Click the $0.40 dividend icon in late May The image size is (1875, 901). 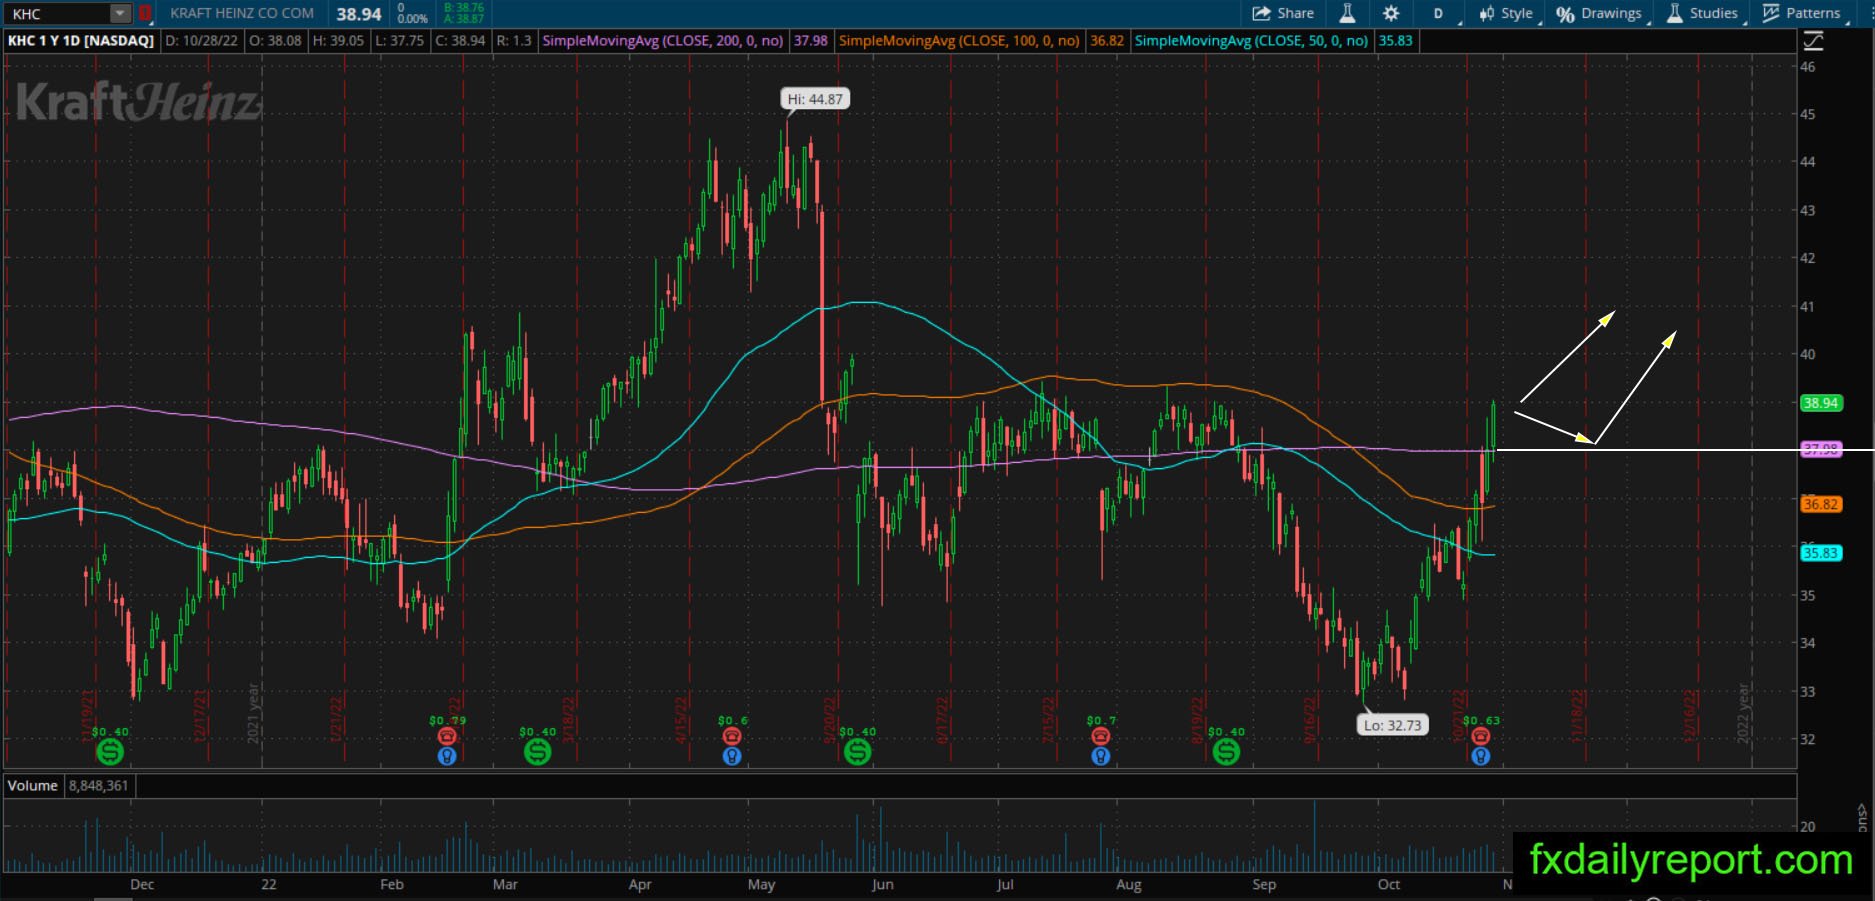coord(858,751)
